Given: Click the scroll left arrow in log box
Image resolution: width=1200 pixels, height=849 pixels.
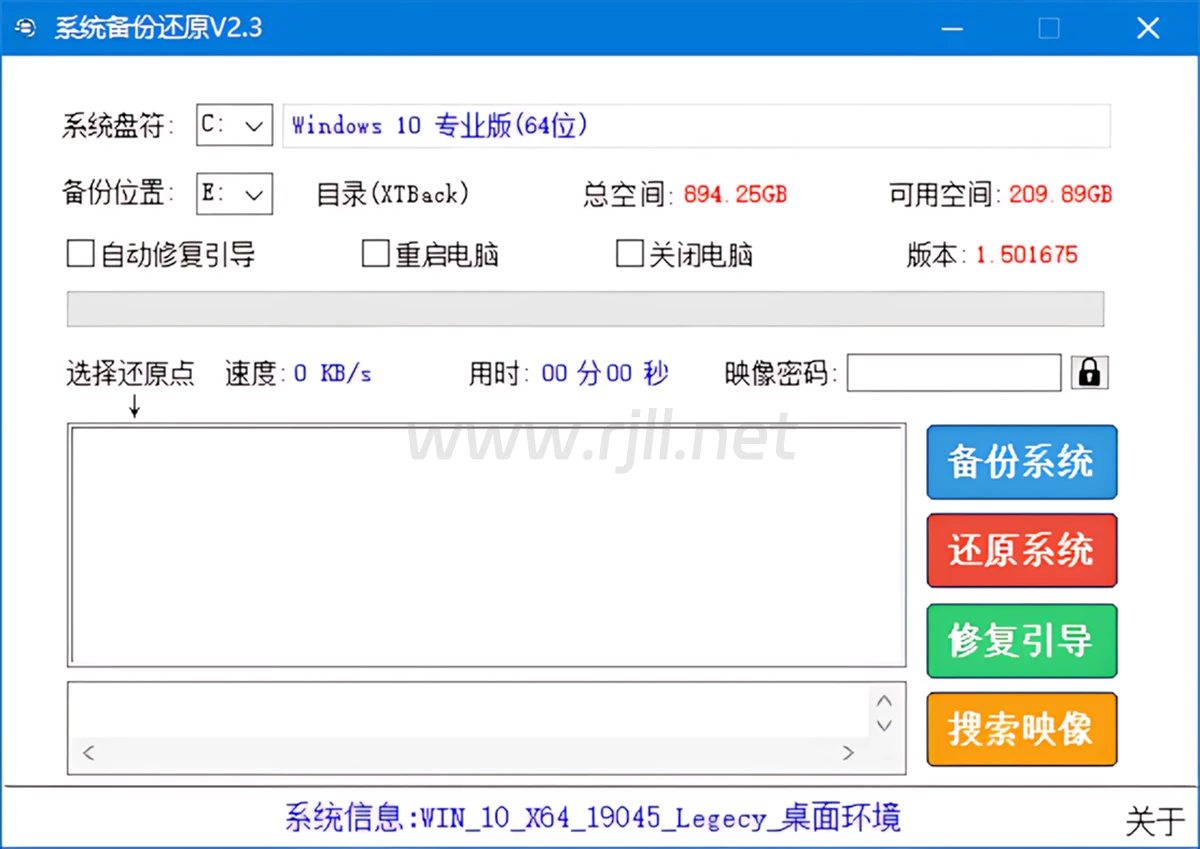Looking at the screenshot, I should (88, 753).
